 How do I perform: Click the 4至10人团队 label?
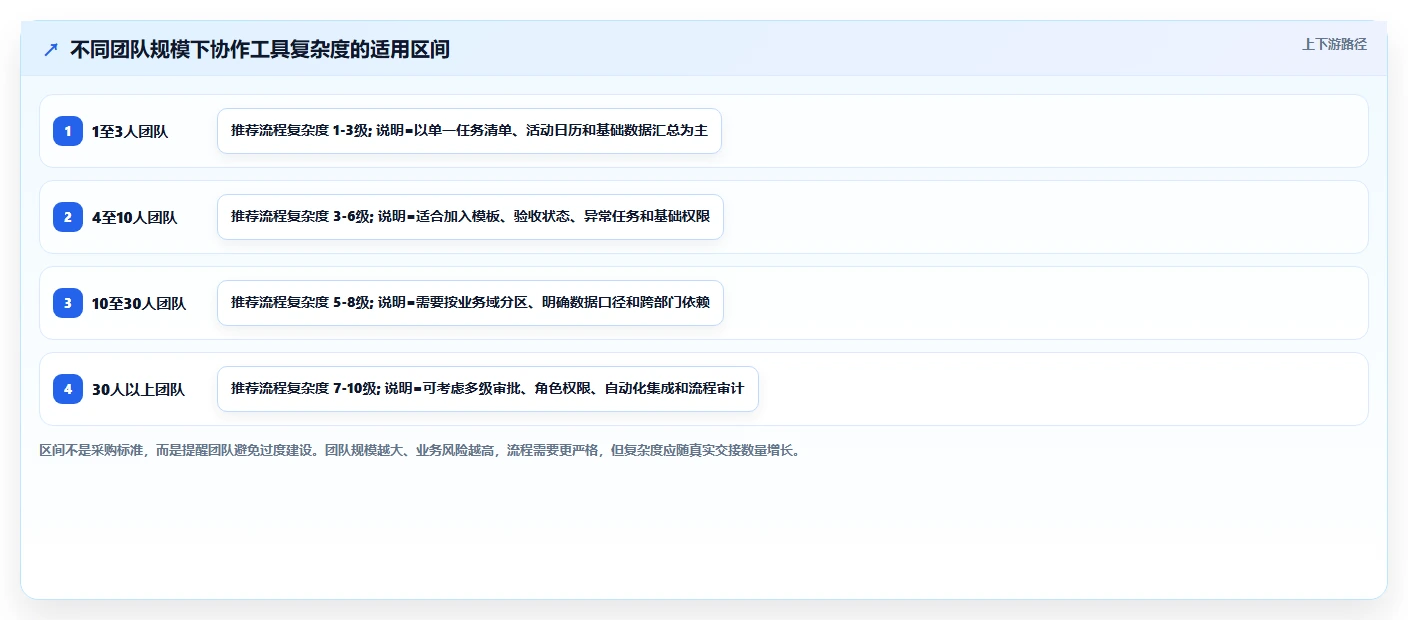(134, 217)
